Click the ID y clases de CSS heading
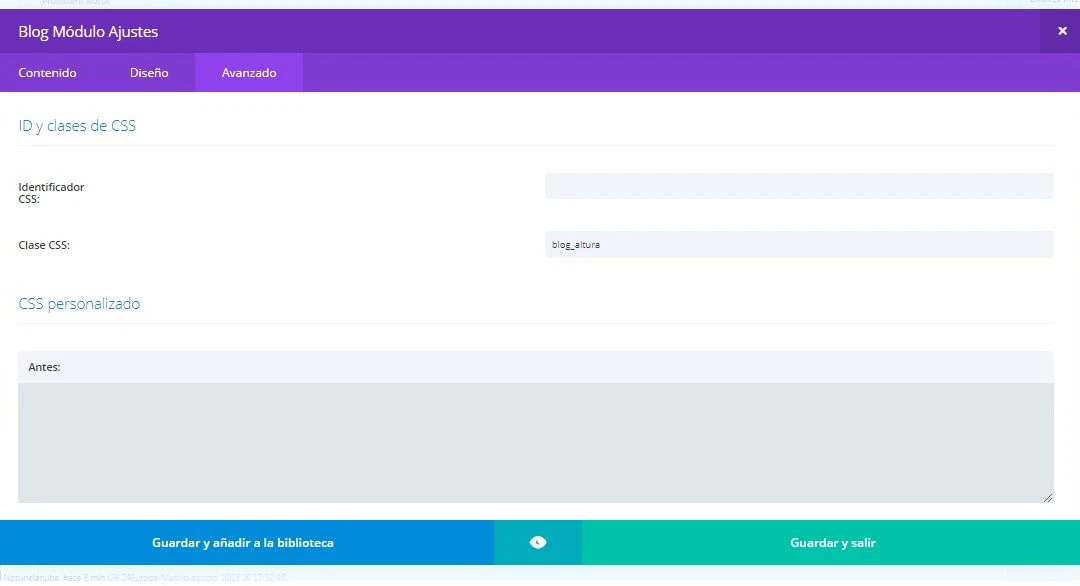1080x586 pixels. 77,126
